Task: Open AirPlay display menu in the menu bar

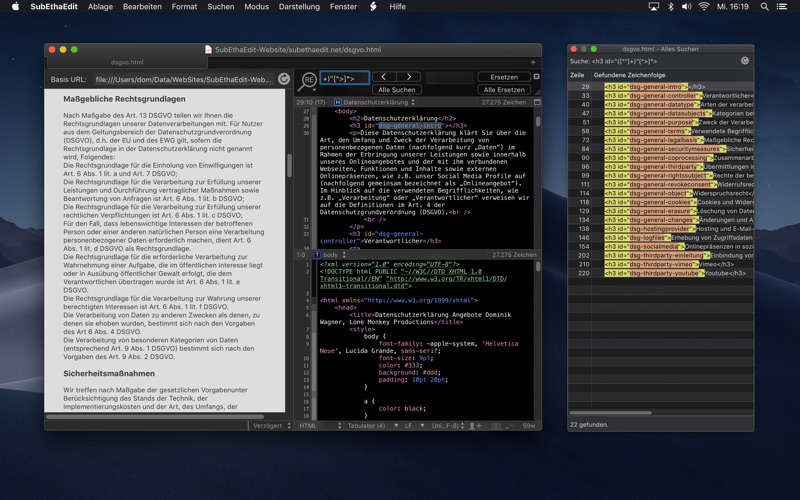Action: 654,7
